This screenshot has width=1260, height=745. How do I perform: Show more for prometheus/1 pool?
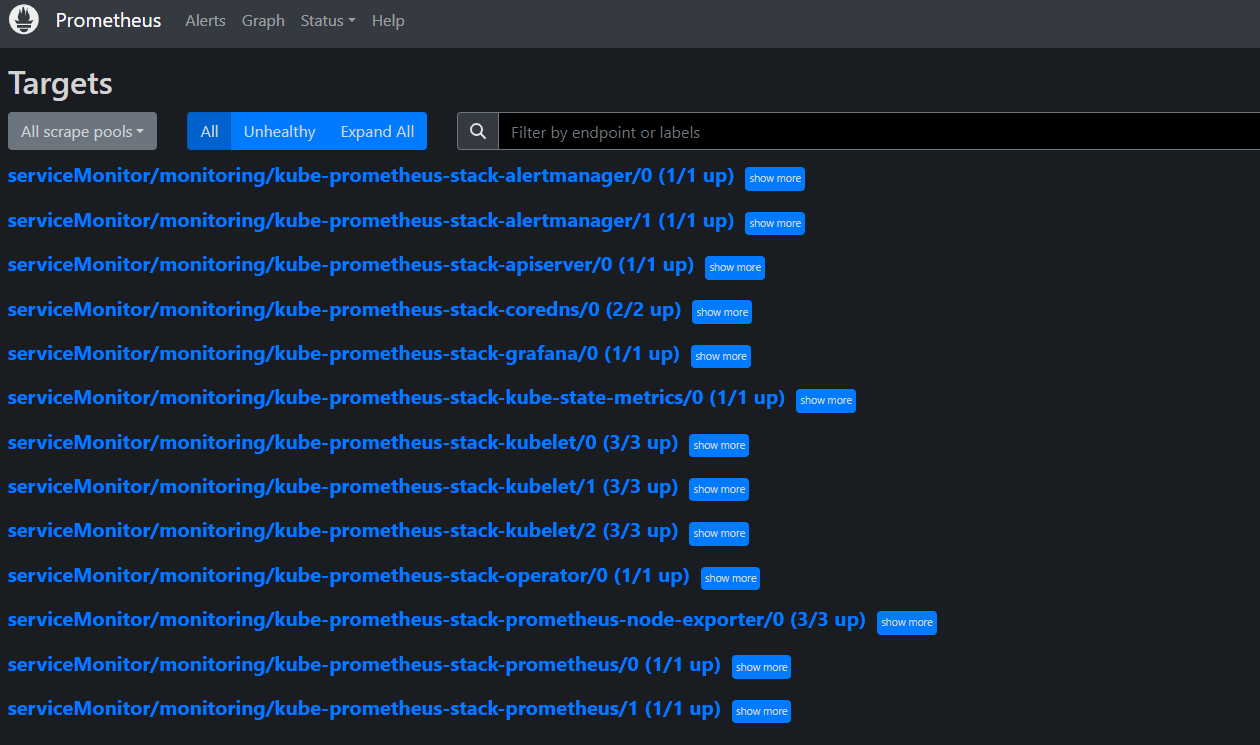(x=762, y=712)
